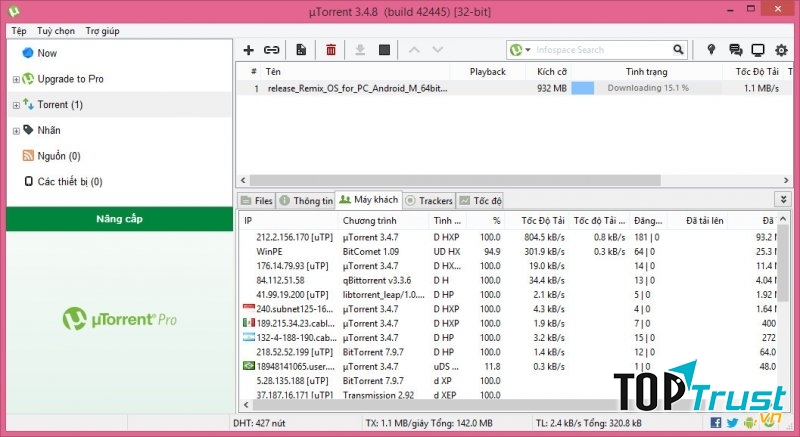Screen dimensions: 800x437
Task: Click the remote monitor icon in toolbar
Action: (758, 50)
